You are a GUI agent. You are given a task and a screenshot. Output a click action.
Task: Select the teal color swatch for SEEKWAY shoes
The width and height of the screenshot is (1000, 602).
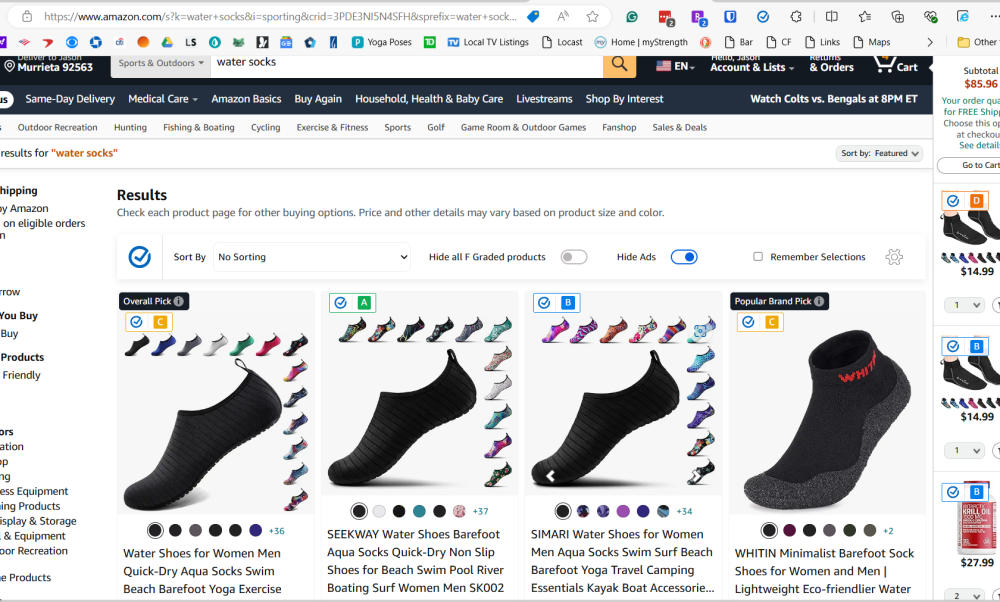(x=419, y=511)
